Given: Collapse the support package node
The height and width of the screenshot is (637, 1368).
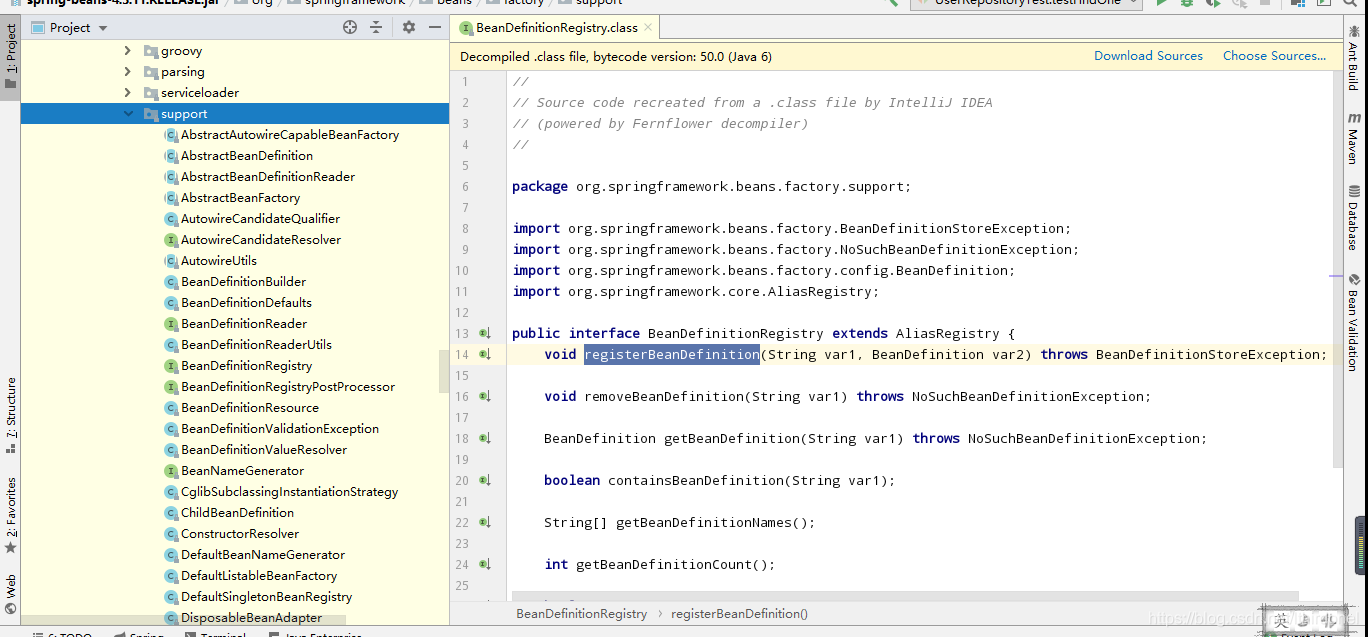Looking at the screenshot, I should [x=127, y=114].
